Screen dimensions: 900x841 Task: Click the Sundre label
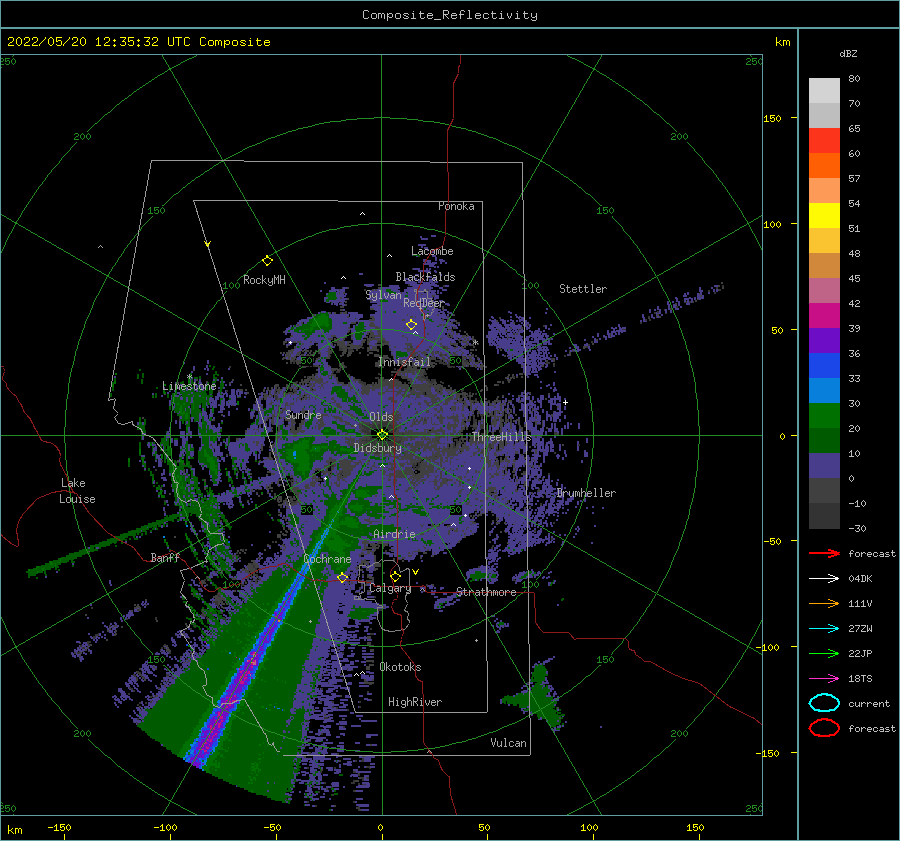pyautogui.click(x=303, y=414)
